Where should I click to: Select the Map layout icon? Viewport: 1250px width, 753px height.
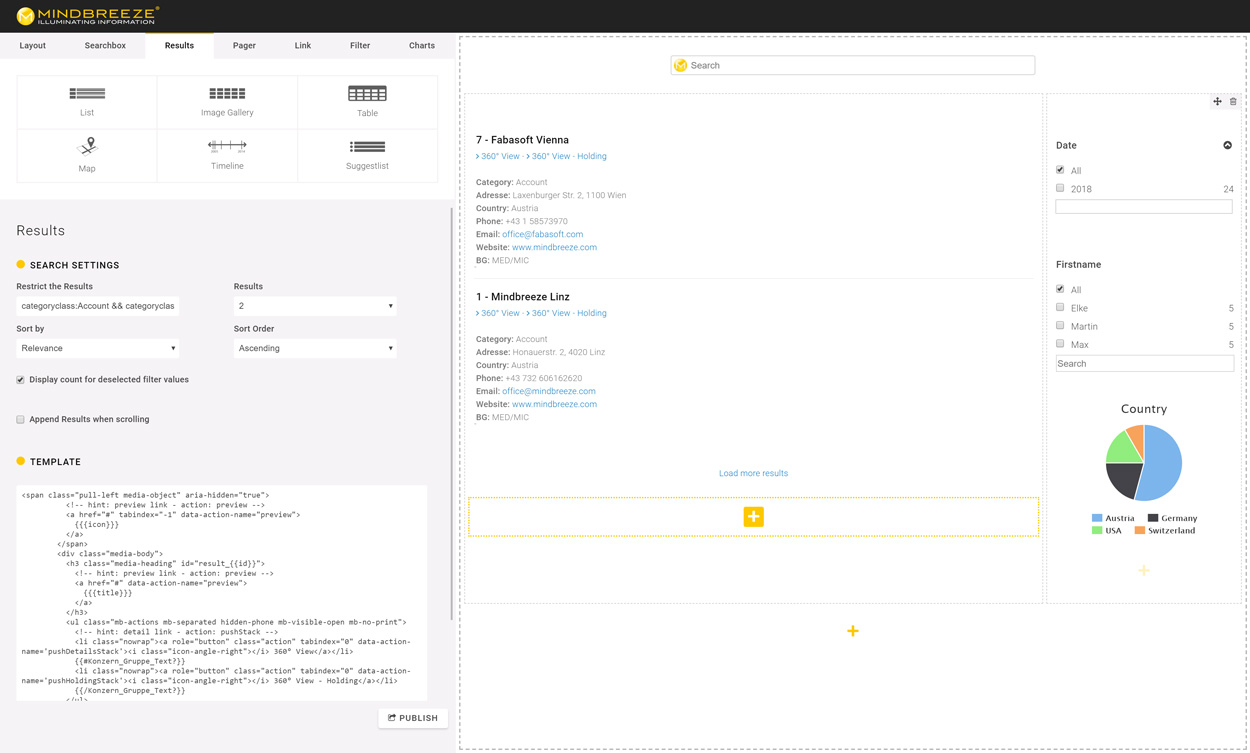tap(87, 146)
